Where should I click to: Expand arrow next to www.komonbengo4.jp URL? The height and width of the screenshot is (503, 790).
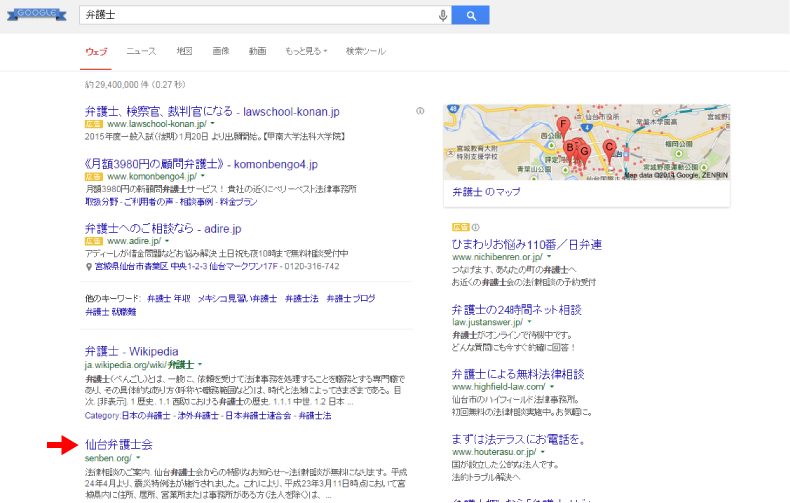point(203,176)
